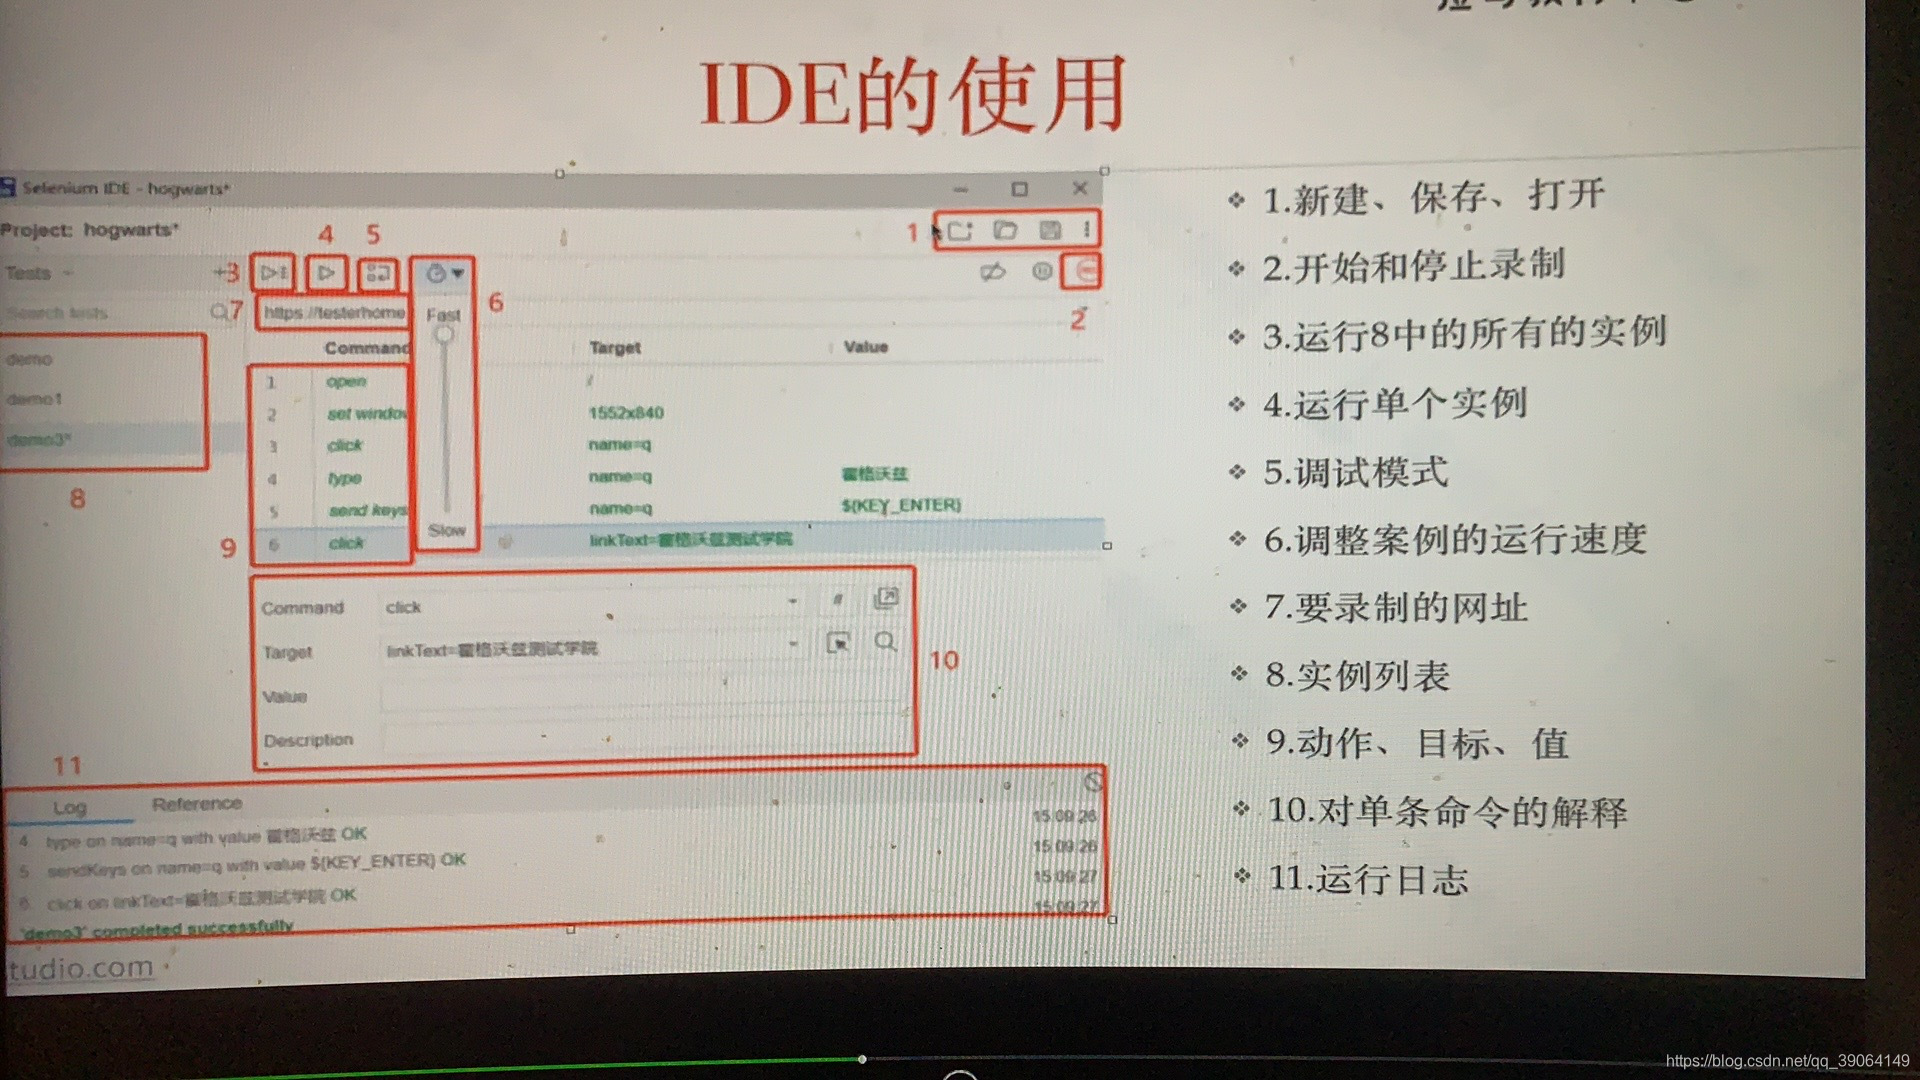Switch to the Log tab
This screenshot has width=1920, height=1080.
70,807
